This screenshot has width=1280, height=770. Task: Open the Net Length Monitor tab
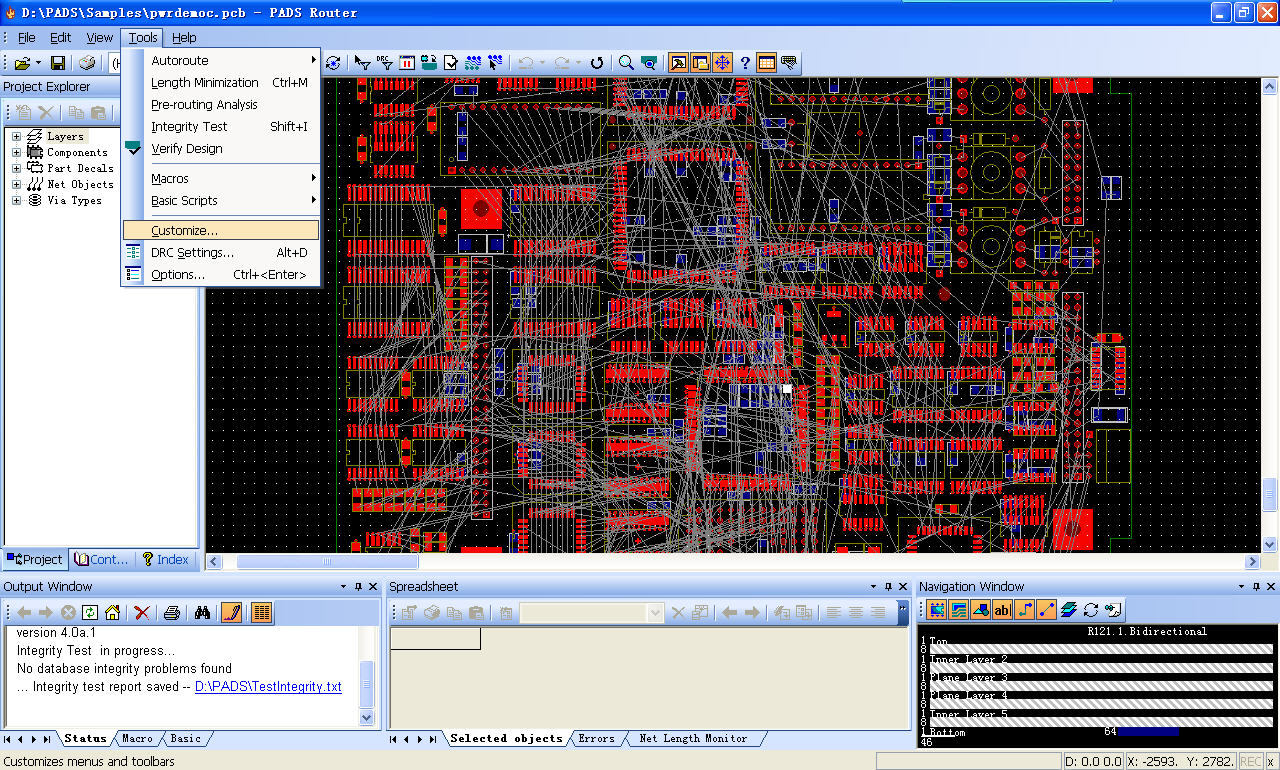[x=694, y=739]
